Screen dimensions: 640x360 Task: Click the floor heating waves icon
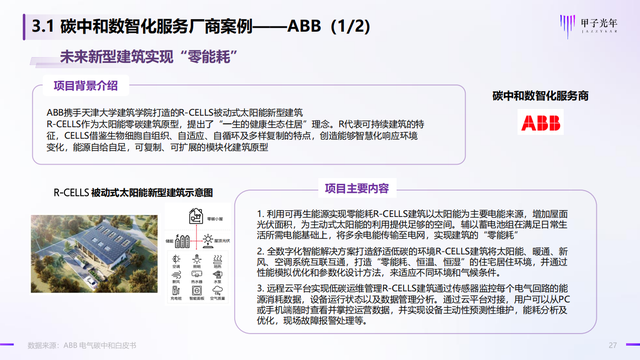tap(218, 259)
